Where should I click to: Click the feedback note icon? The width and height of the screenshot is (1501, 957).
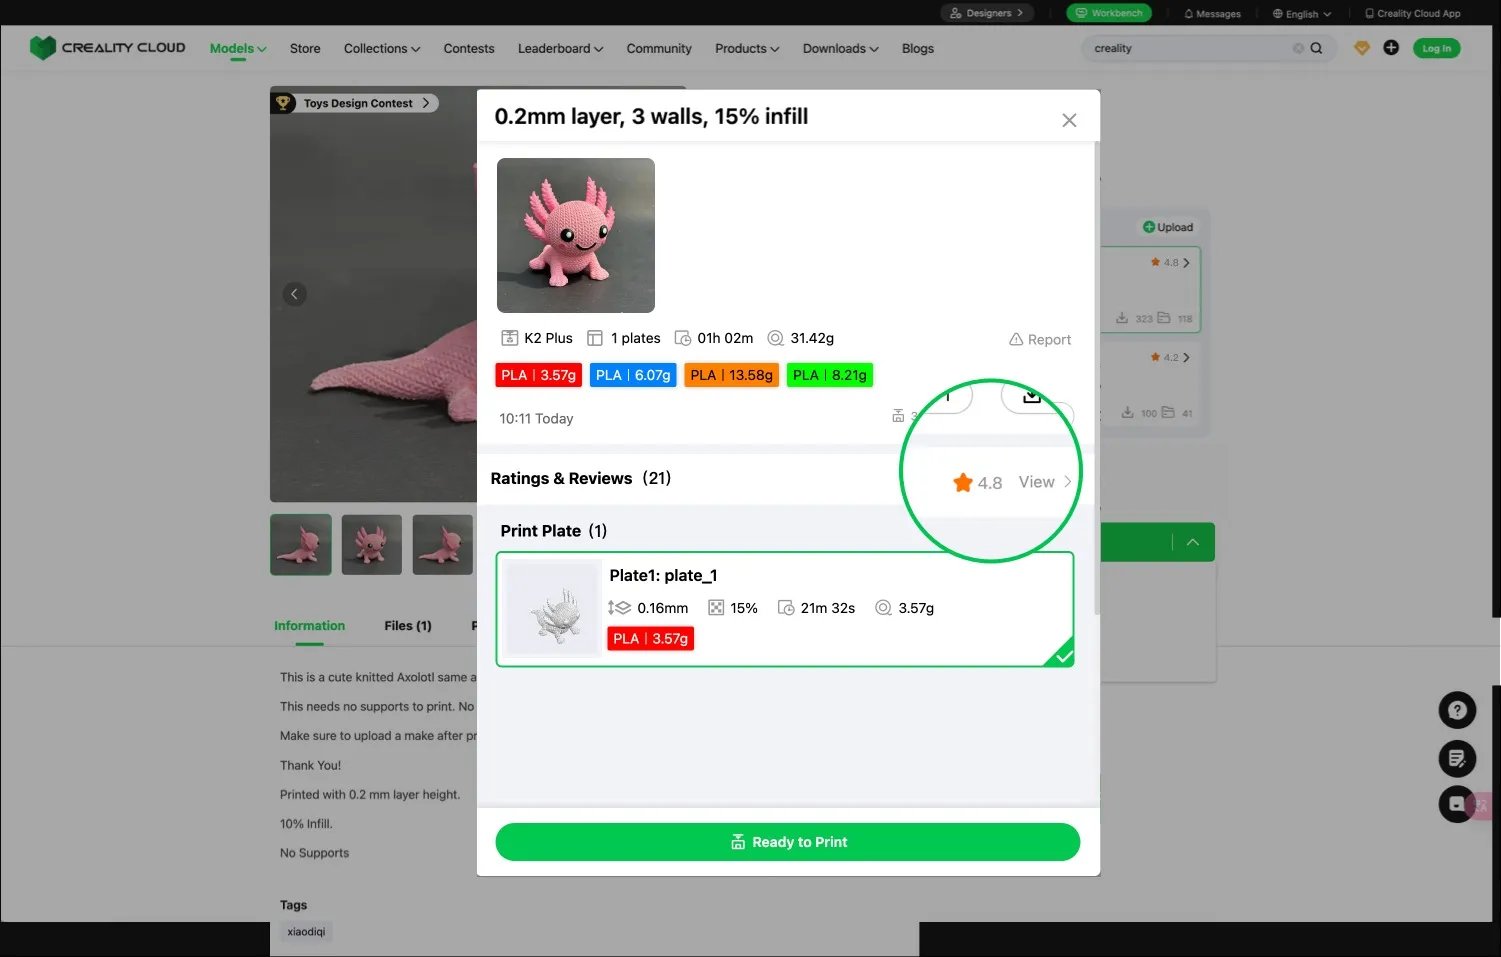coord(1457,758)
